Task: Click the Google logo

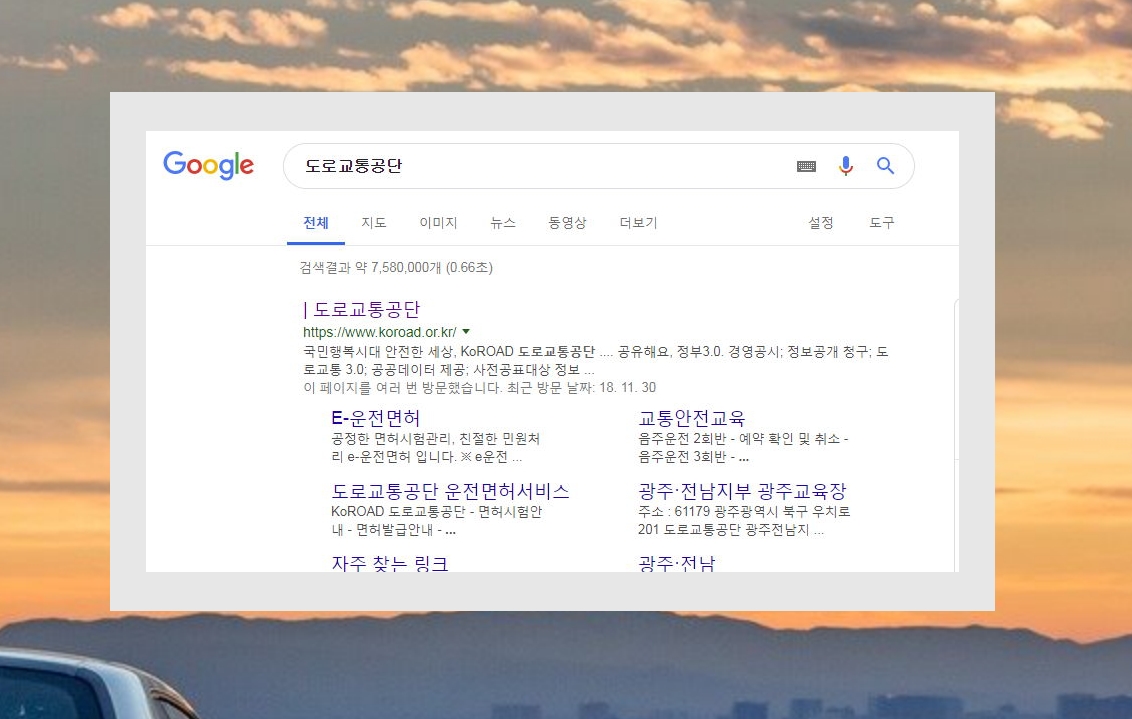Action: pyautogui.click(x=209, y=165)
